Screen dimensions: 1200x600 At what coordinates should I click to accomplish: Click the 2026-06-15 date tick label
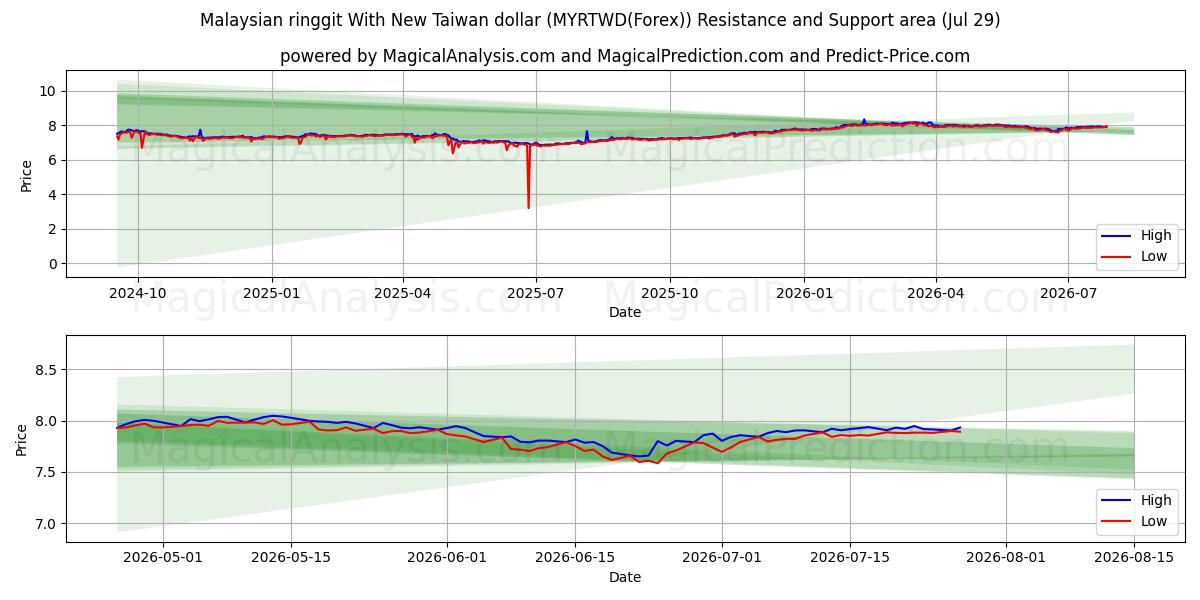tap(575, 558)
